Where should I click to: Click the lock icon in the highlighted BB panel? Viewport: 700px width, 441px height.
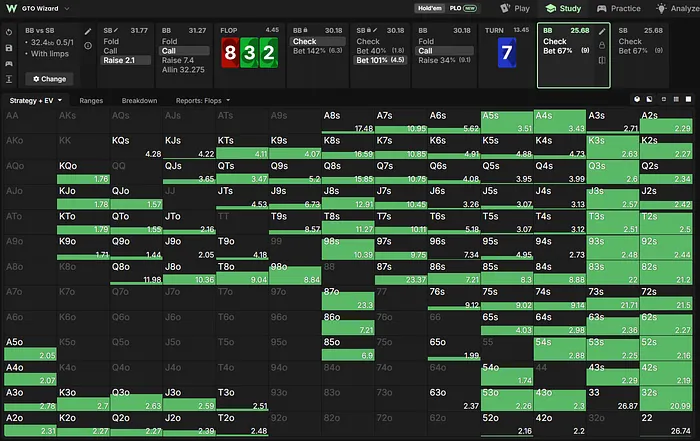(602, 46)
